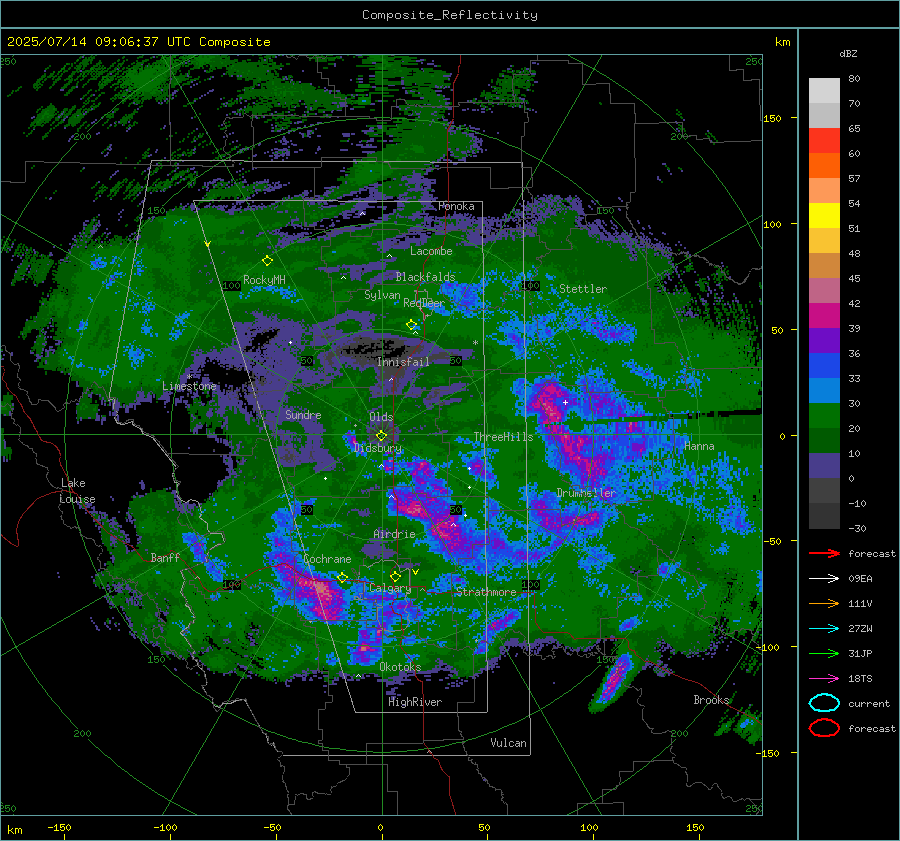Click the HighRiver city label
The image size is (900, 841).
coord(415,702)
